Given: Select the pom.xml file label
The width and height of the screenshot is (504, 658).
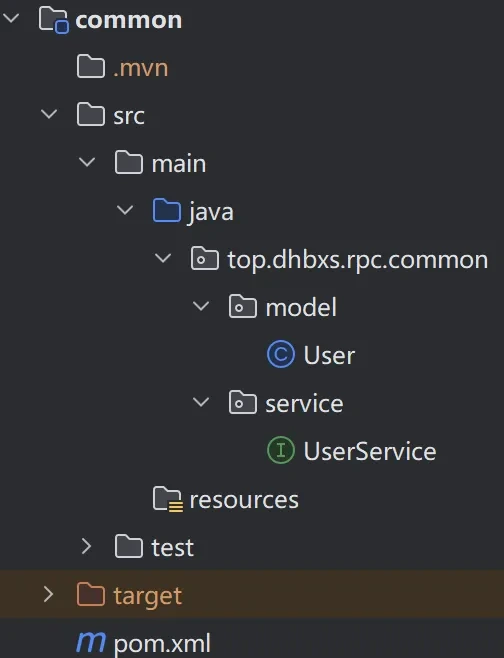Looking at the screenshot, I should tap(162, 643).
